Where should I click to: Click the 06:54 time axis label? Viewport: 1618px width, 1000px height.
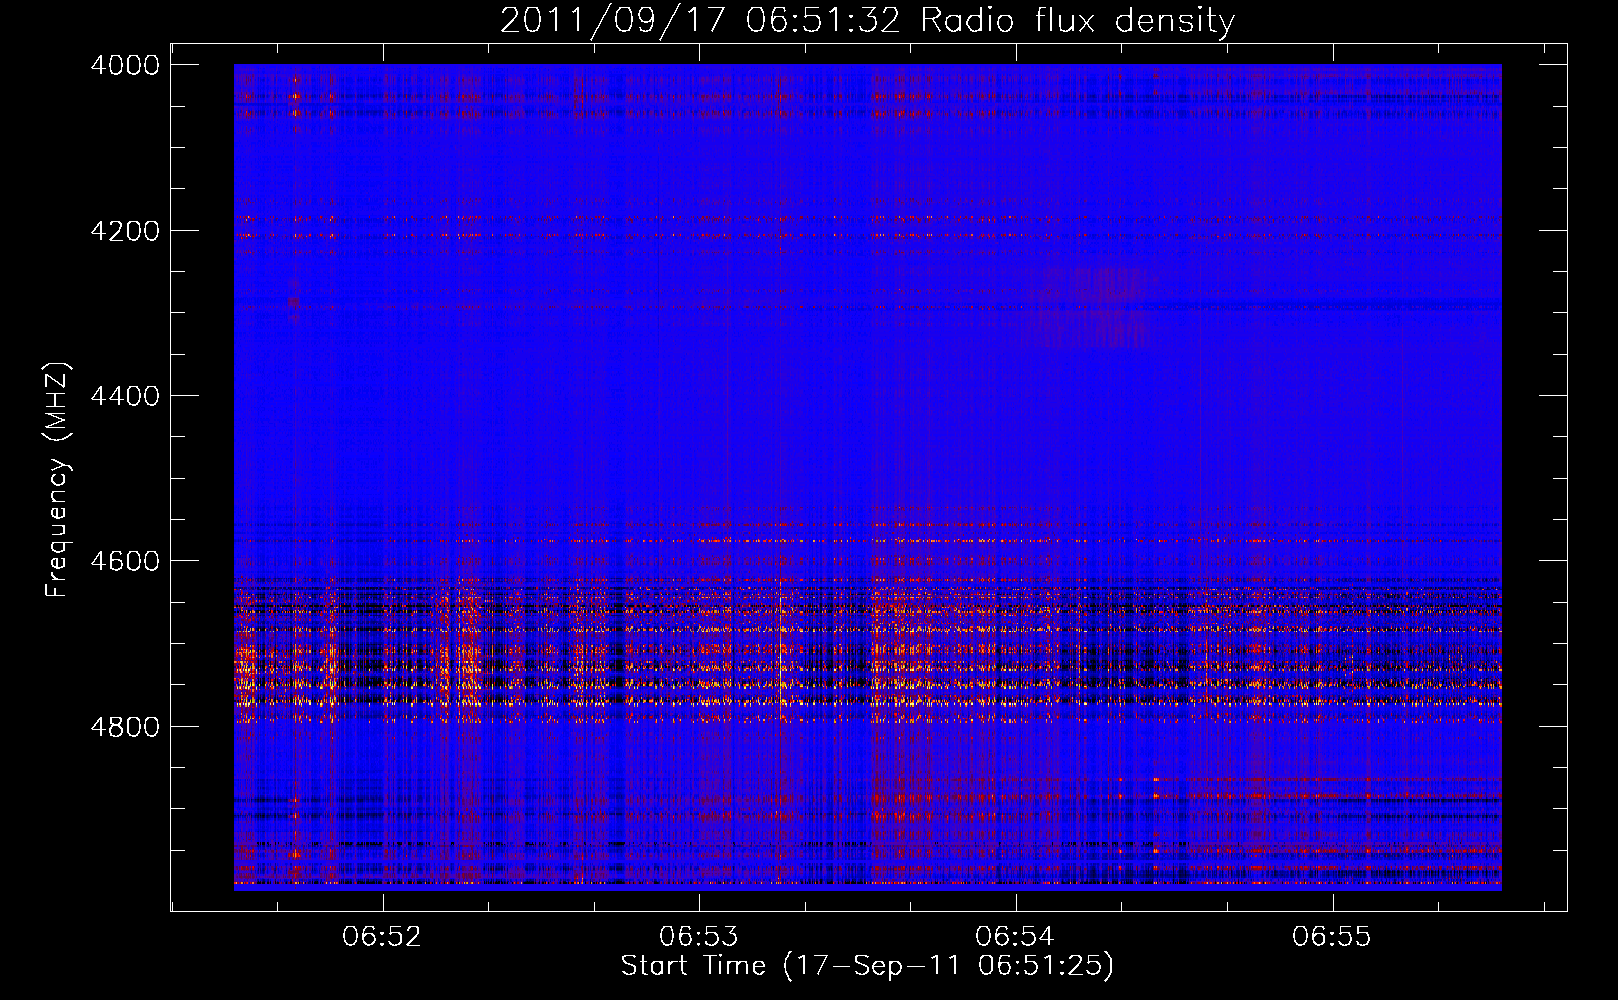point(1016,937)
